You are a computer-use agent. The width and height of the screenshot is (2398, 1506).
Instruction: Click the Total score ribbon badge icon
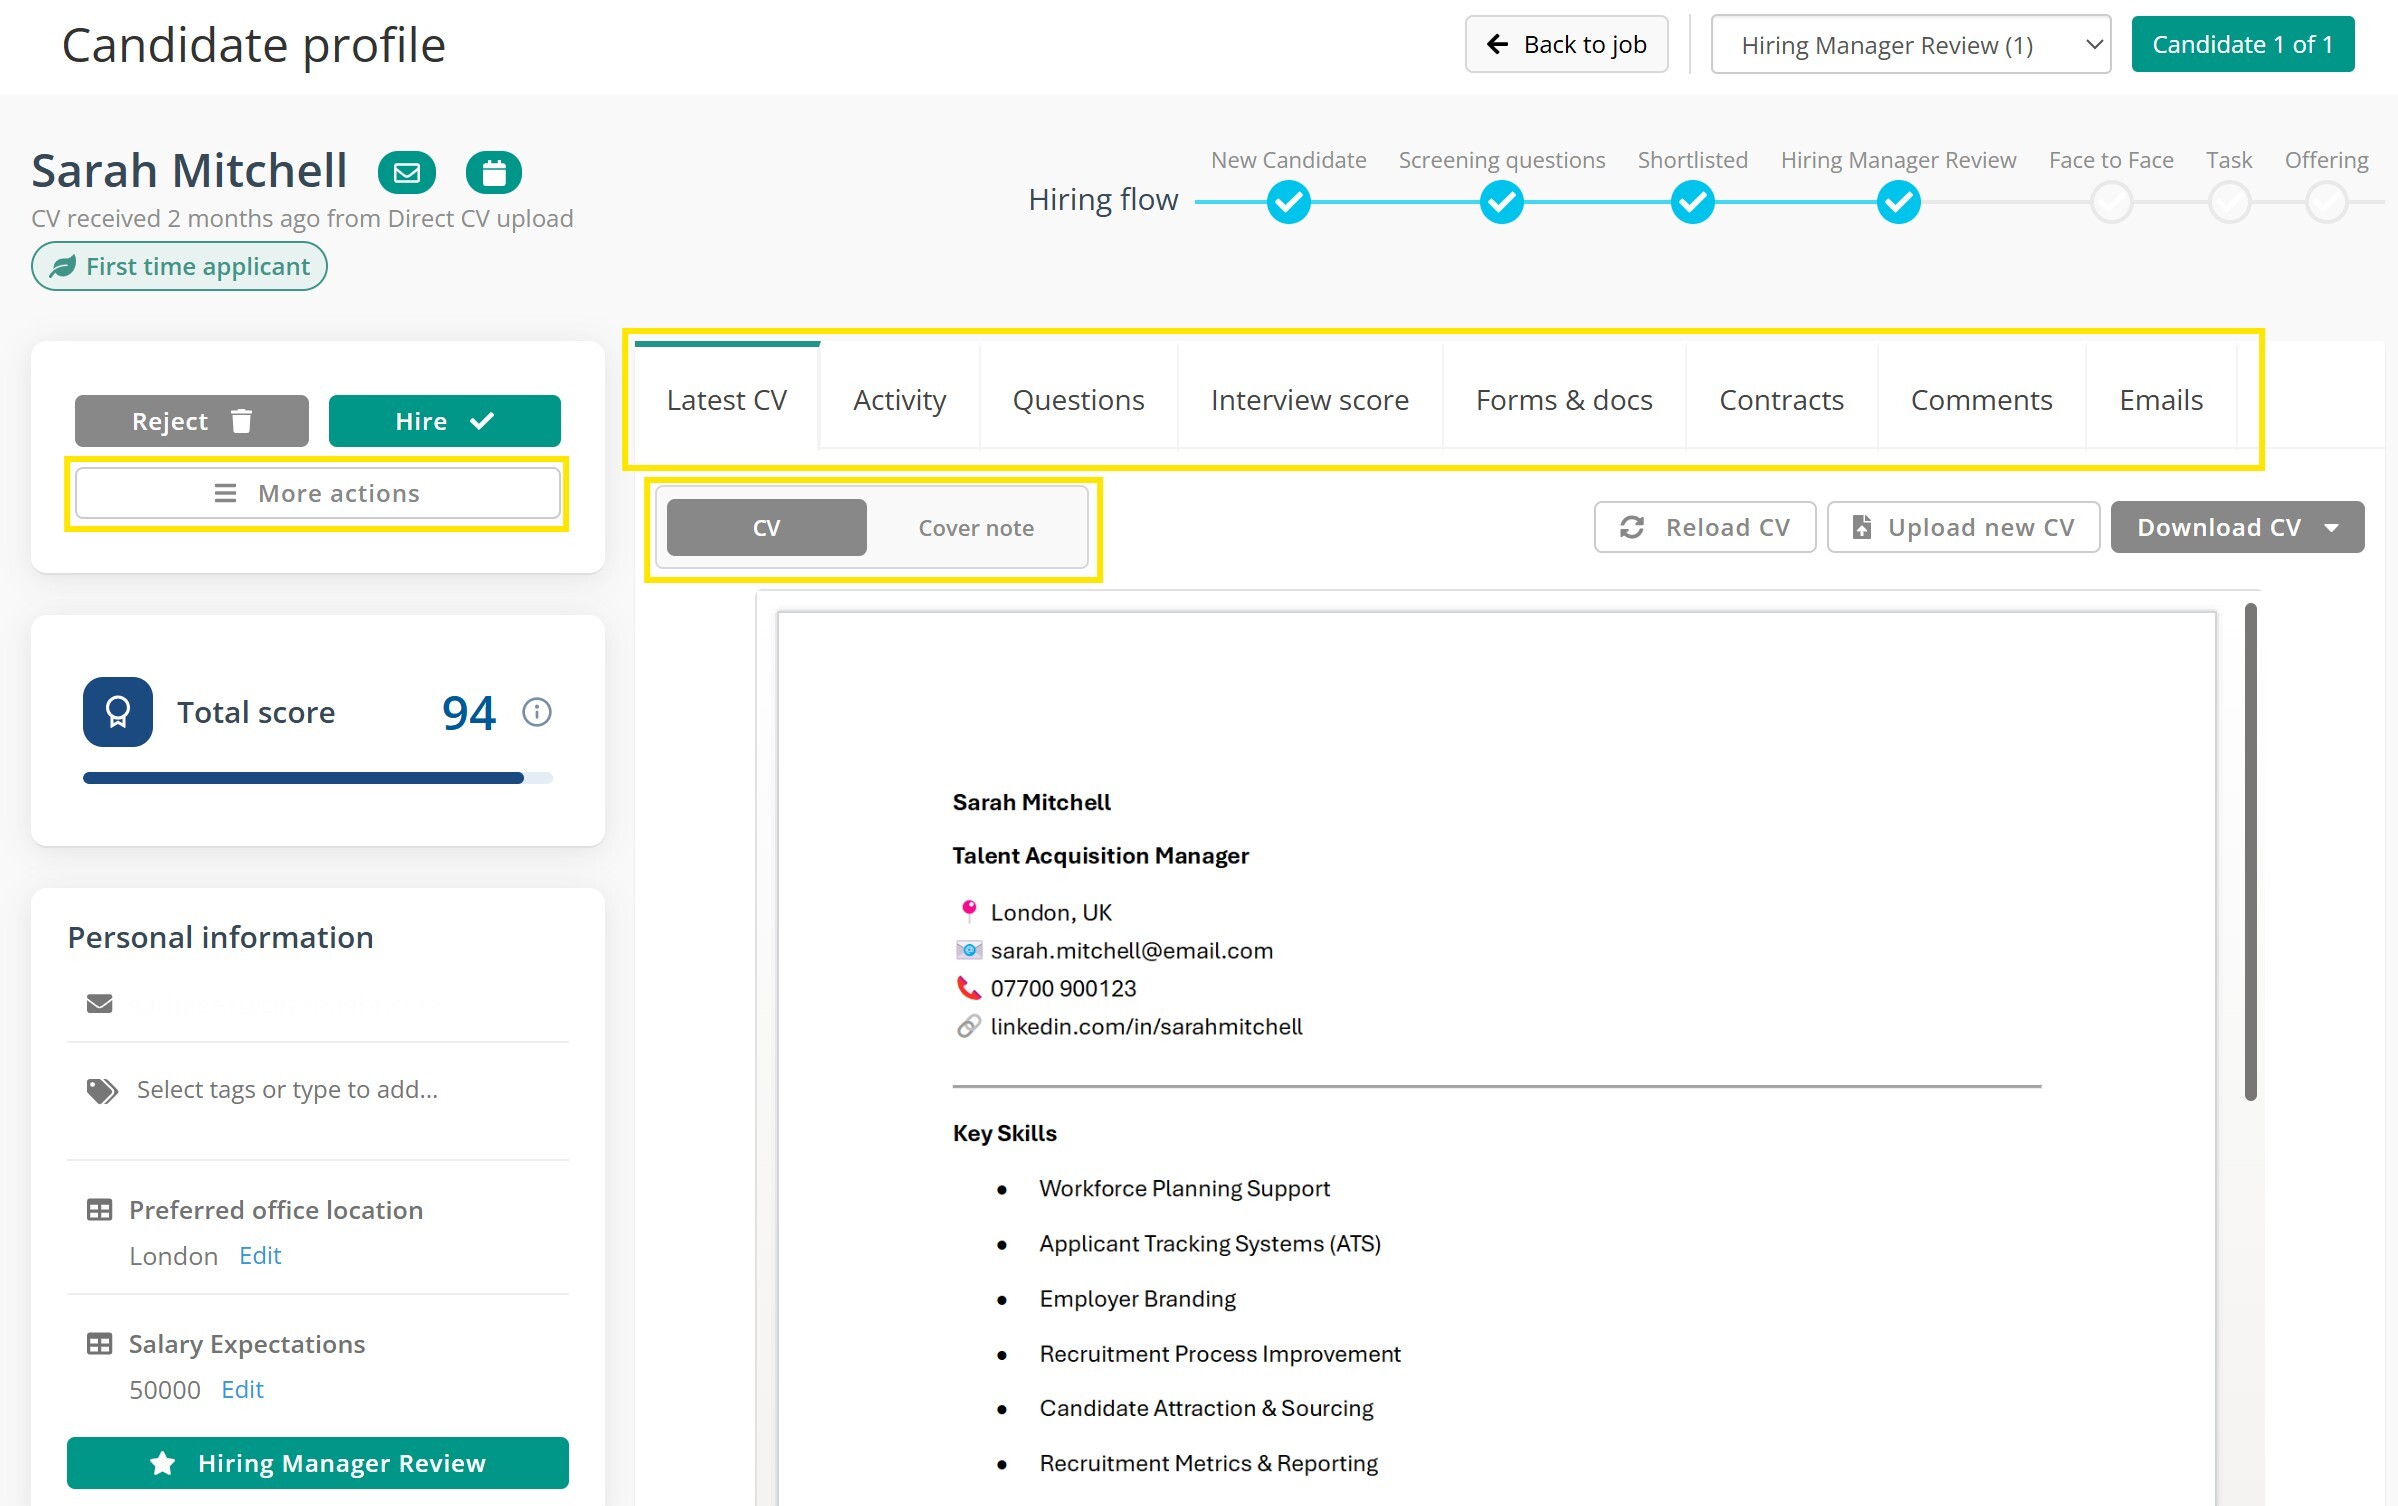[x=118, y=712]
